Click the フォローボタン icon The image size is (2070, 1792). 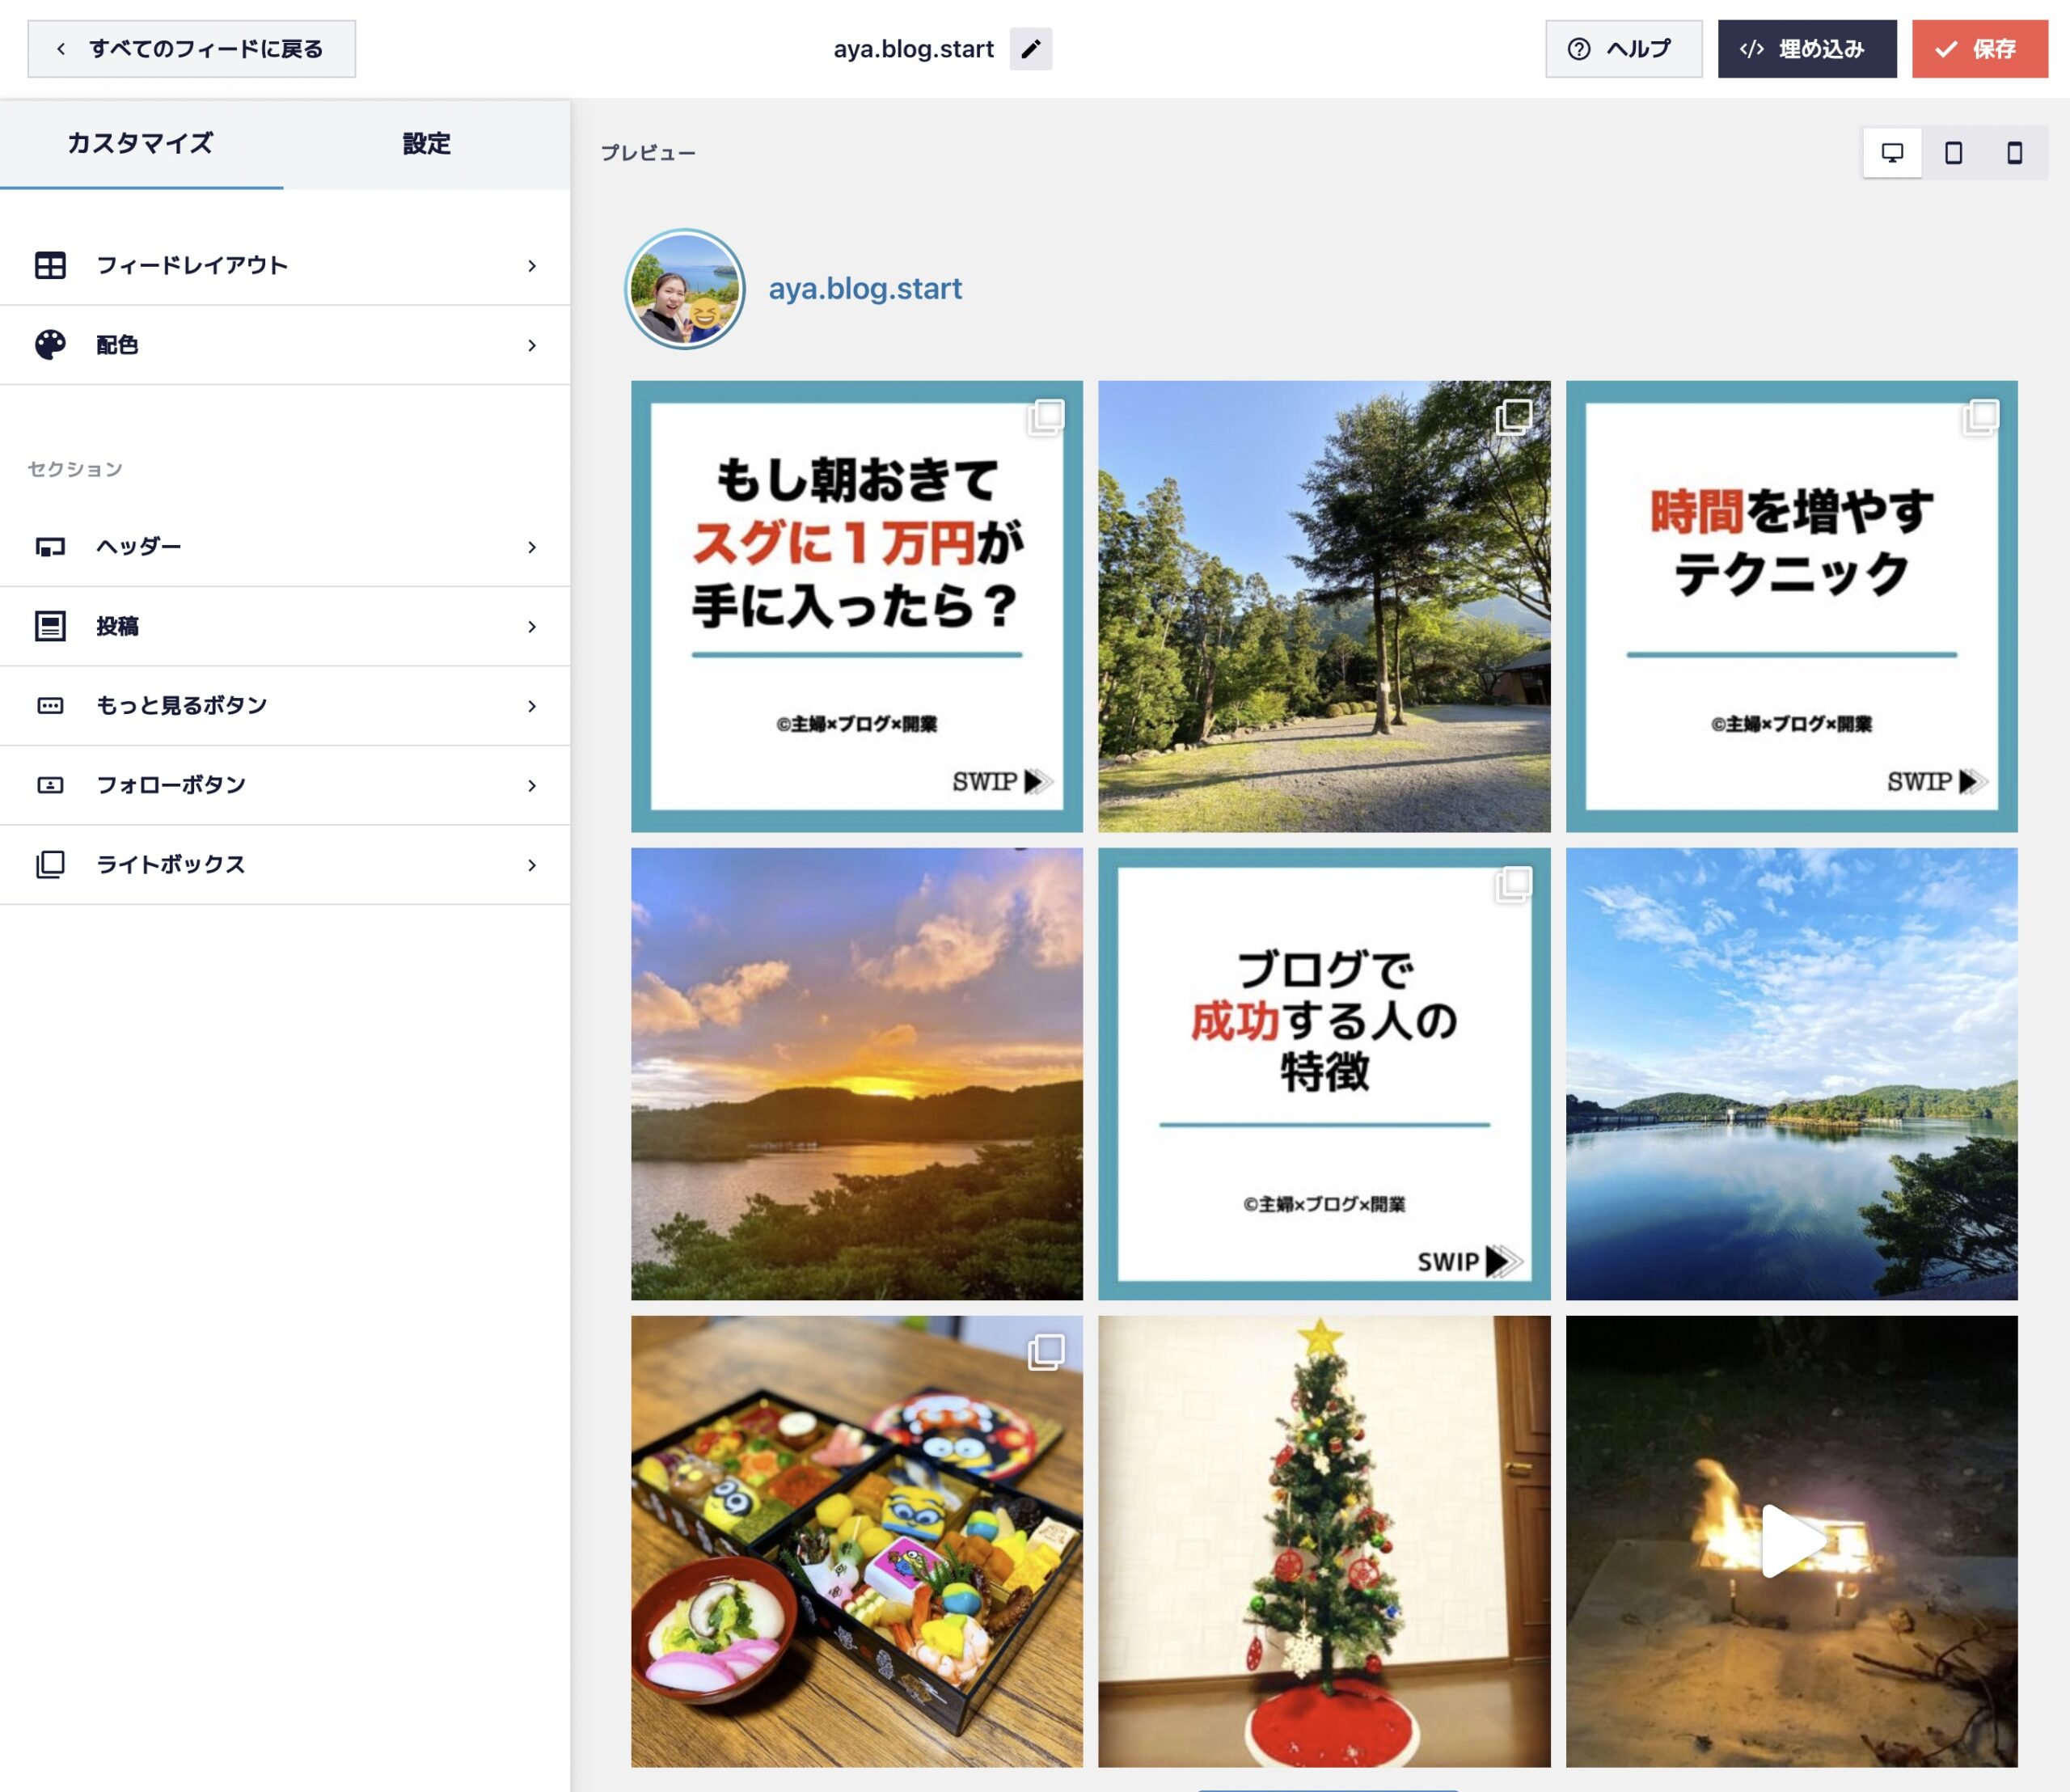click(50, 785)
